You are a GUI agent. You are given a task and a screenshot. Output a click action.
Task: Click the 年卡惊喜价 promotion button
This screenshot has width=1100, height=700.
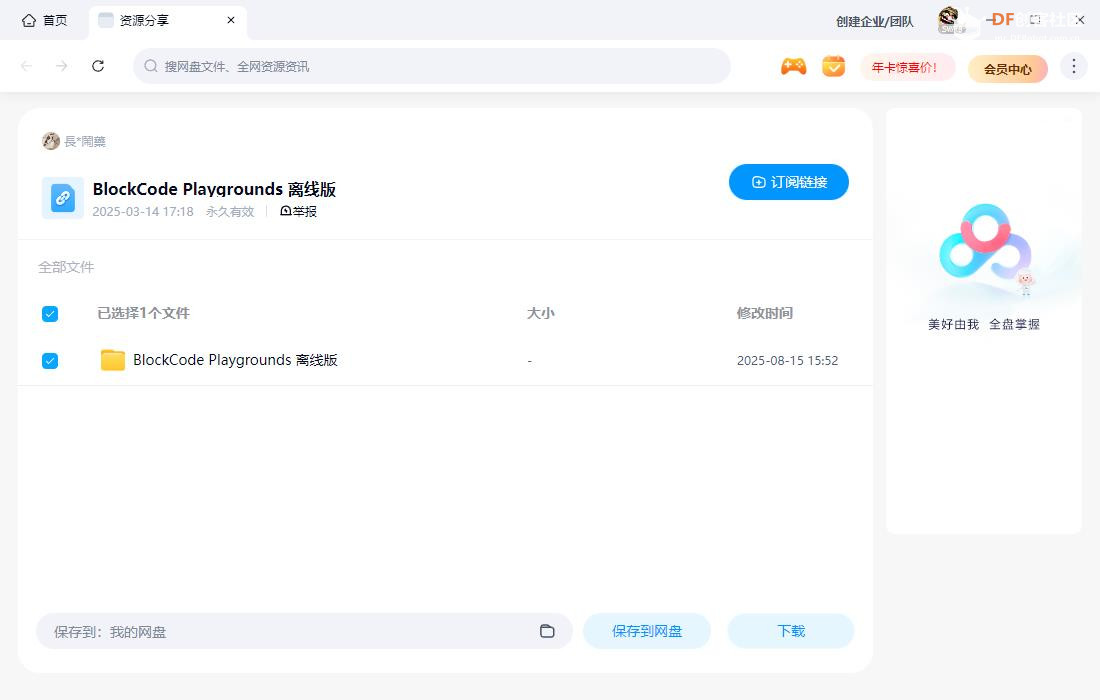pyautogui.click(x=907, y=67)
